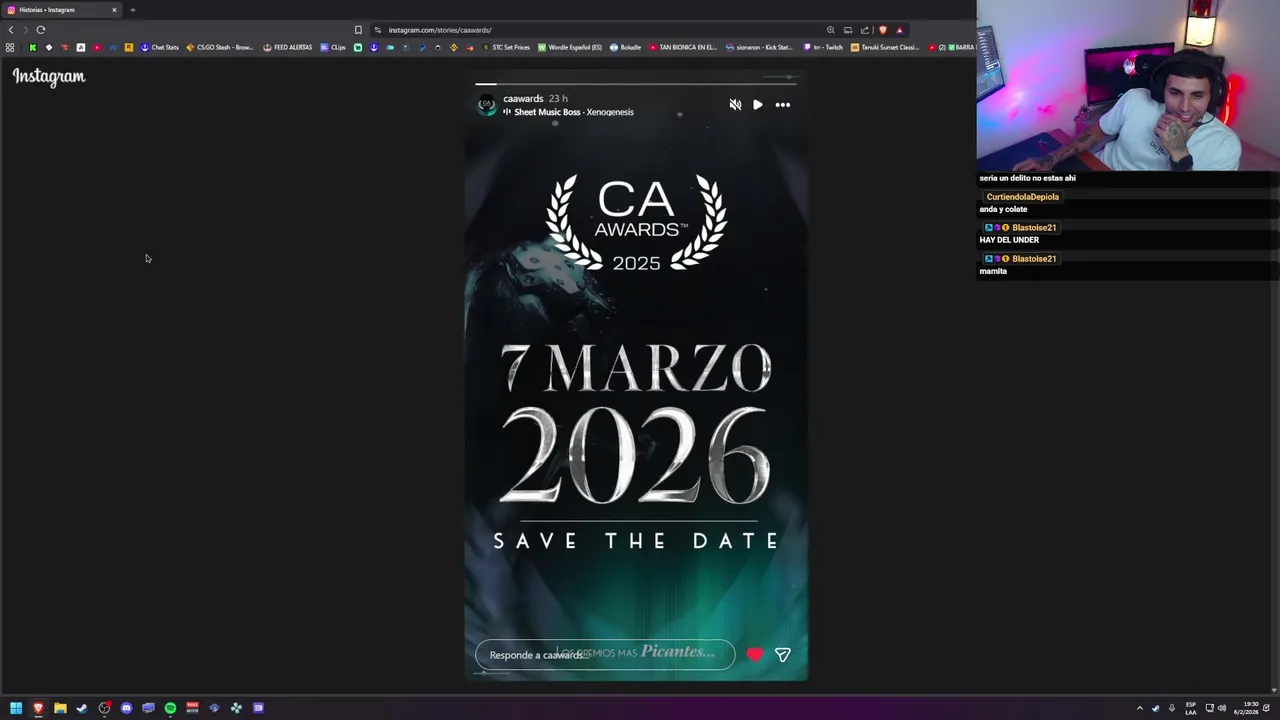
Task: Open OBS Studio from the taskbar
Action: 104,708
